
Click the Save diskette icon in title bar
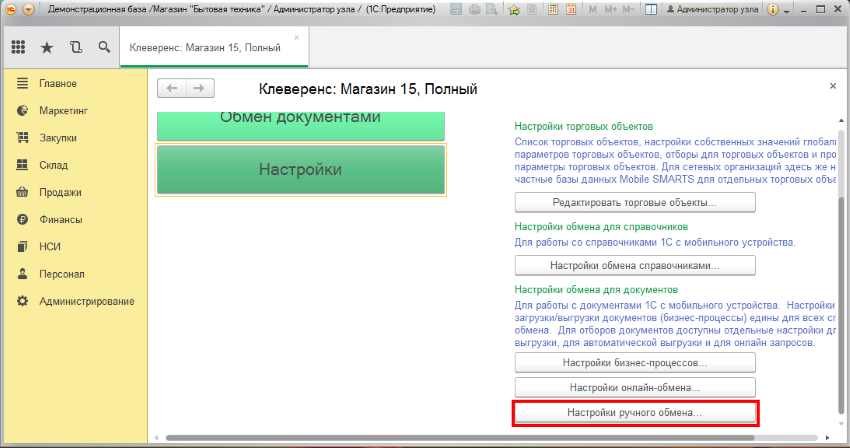tap(456, 9)
